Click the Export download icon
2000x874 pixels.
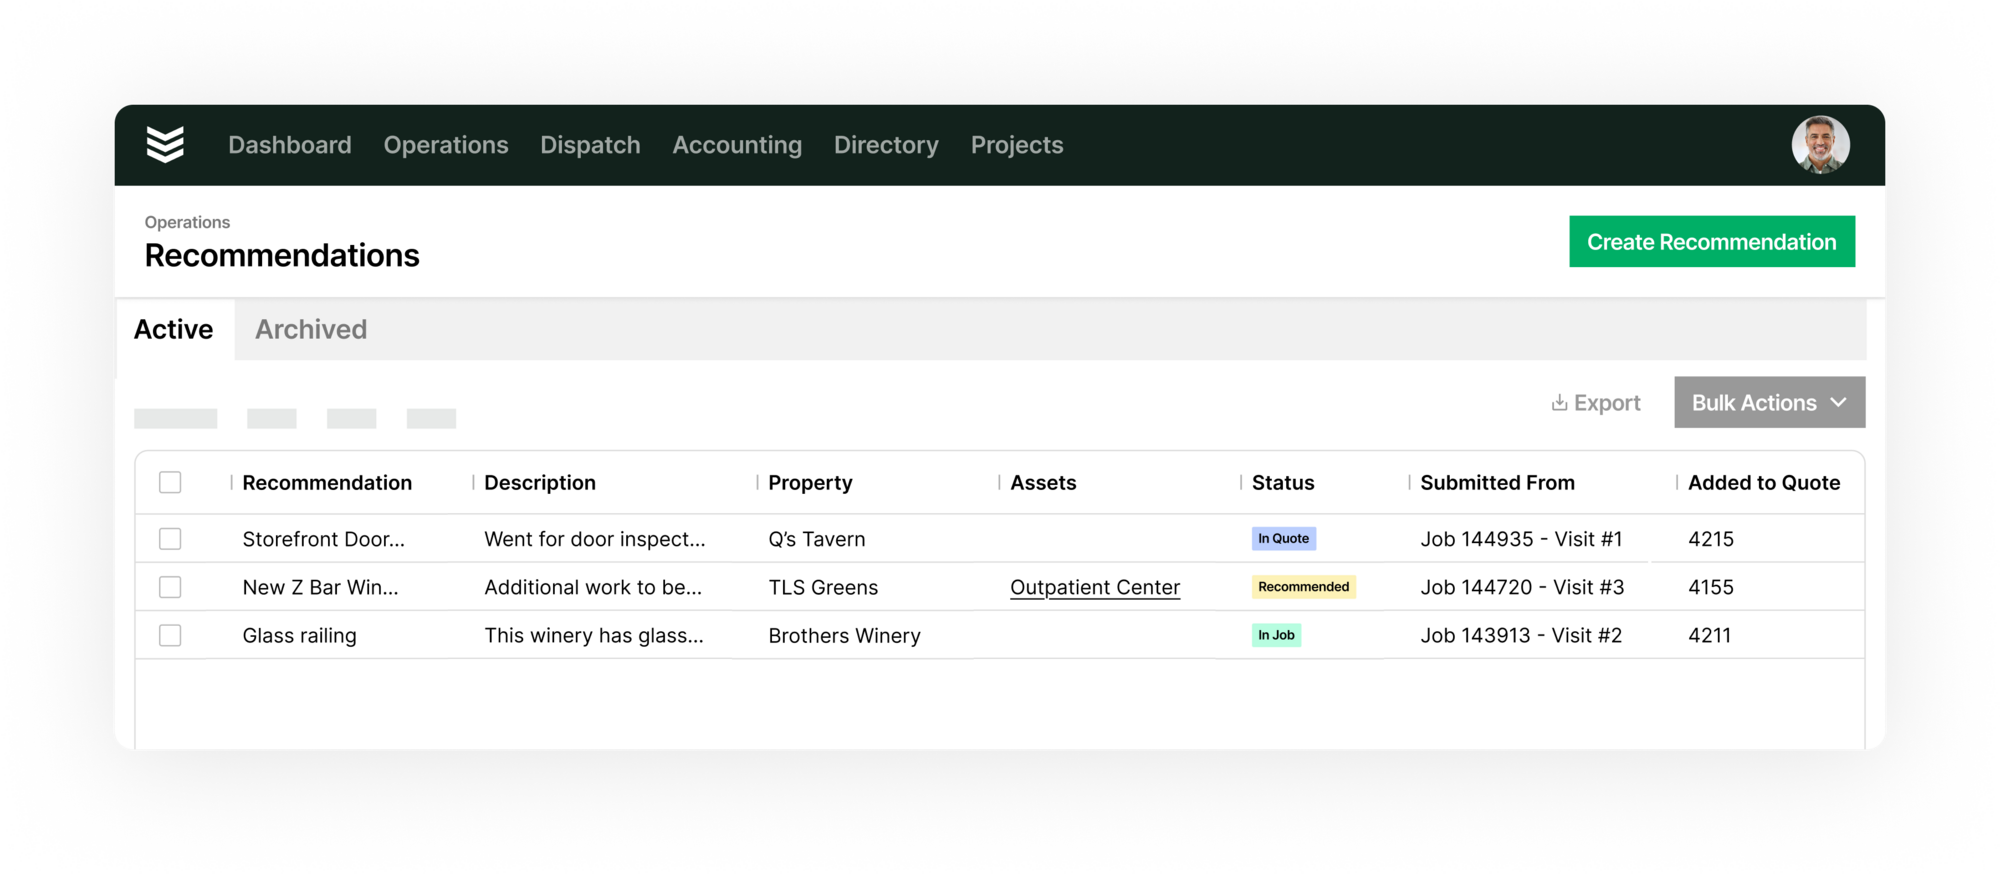(x=1559, y=402)
